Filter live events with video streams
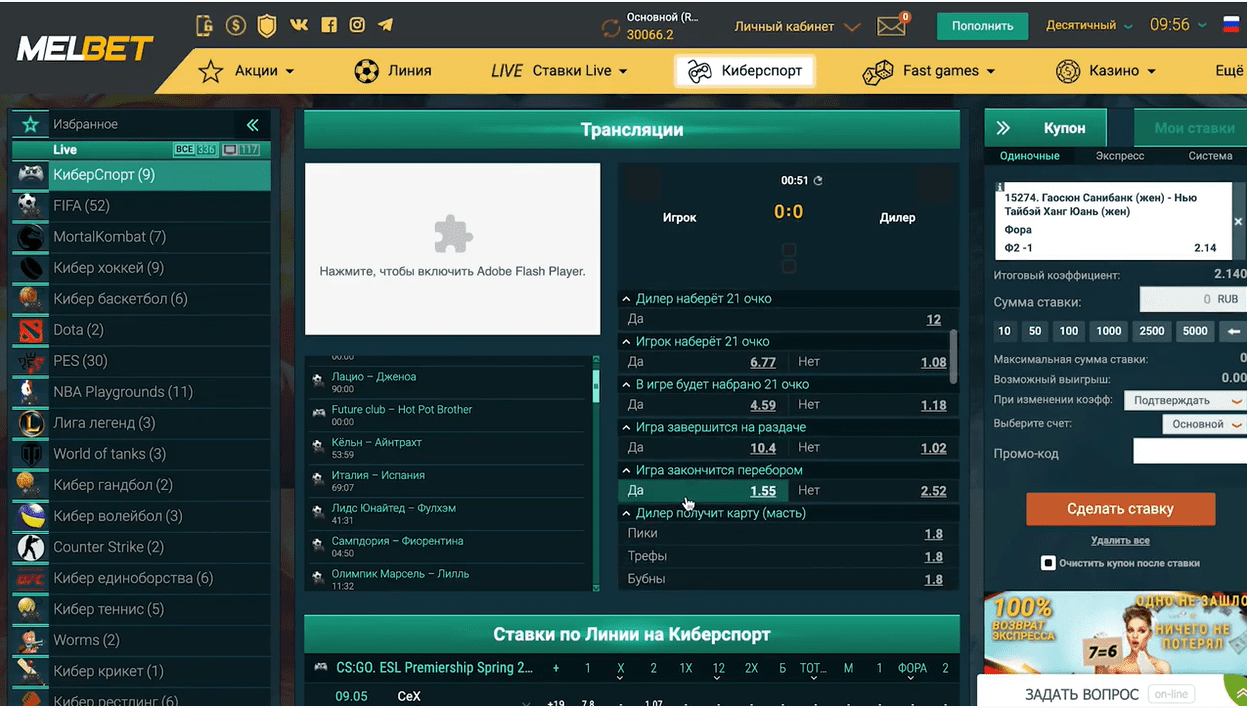The image size is (1247, 708). pyautogui.click(x=240, y=150)
